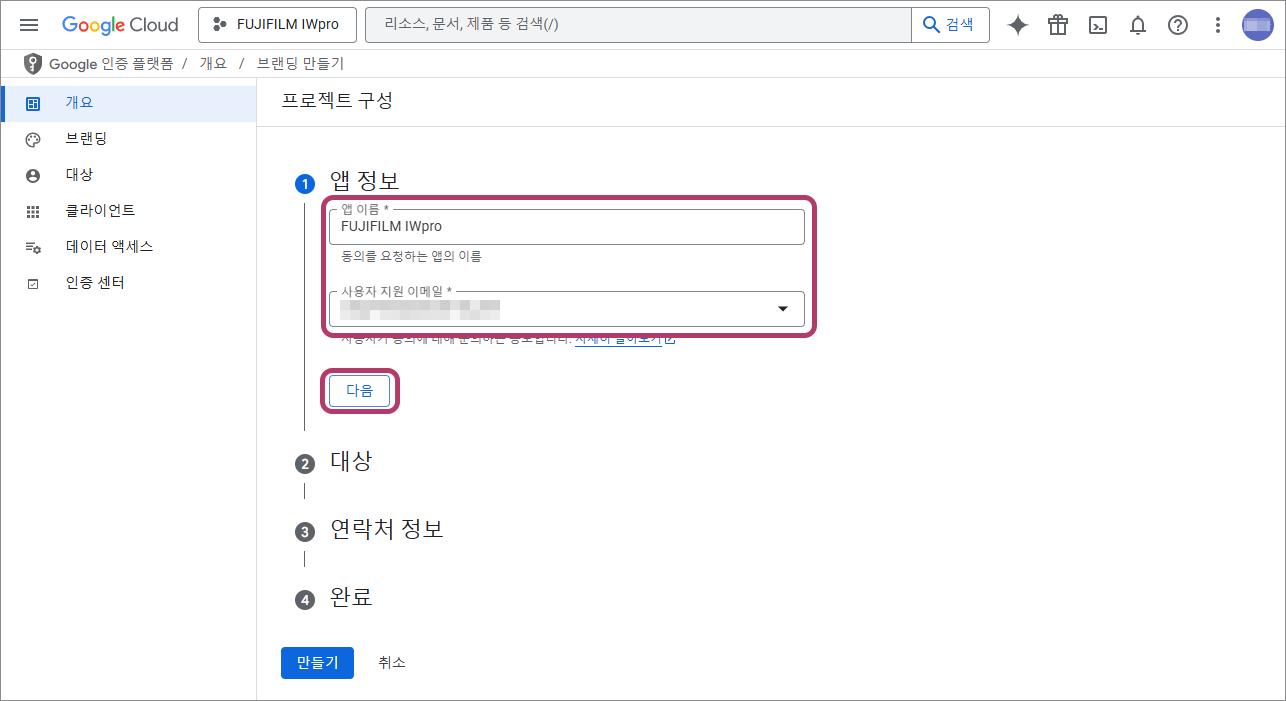This screenshot has height=701, width=1286.
Task: Click the blue 만들기 button
Action: tap(317, 663)
